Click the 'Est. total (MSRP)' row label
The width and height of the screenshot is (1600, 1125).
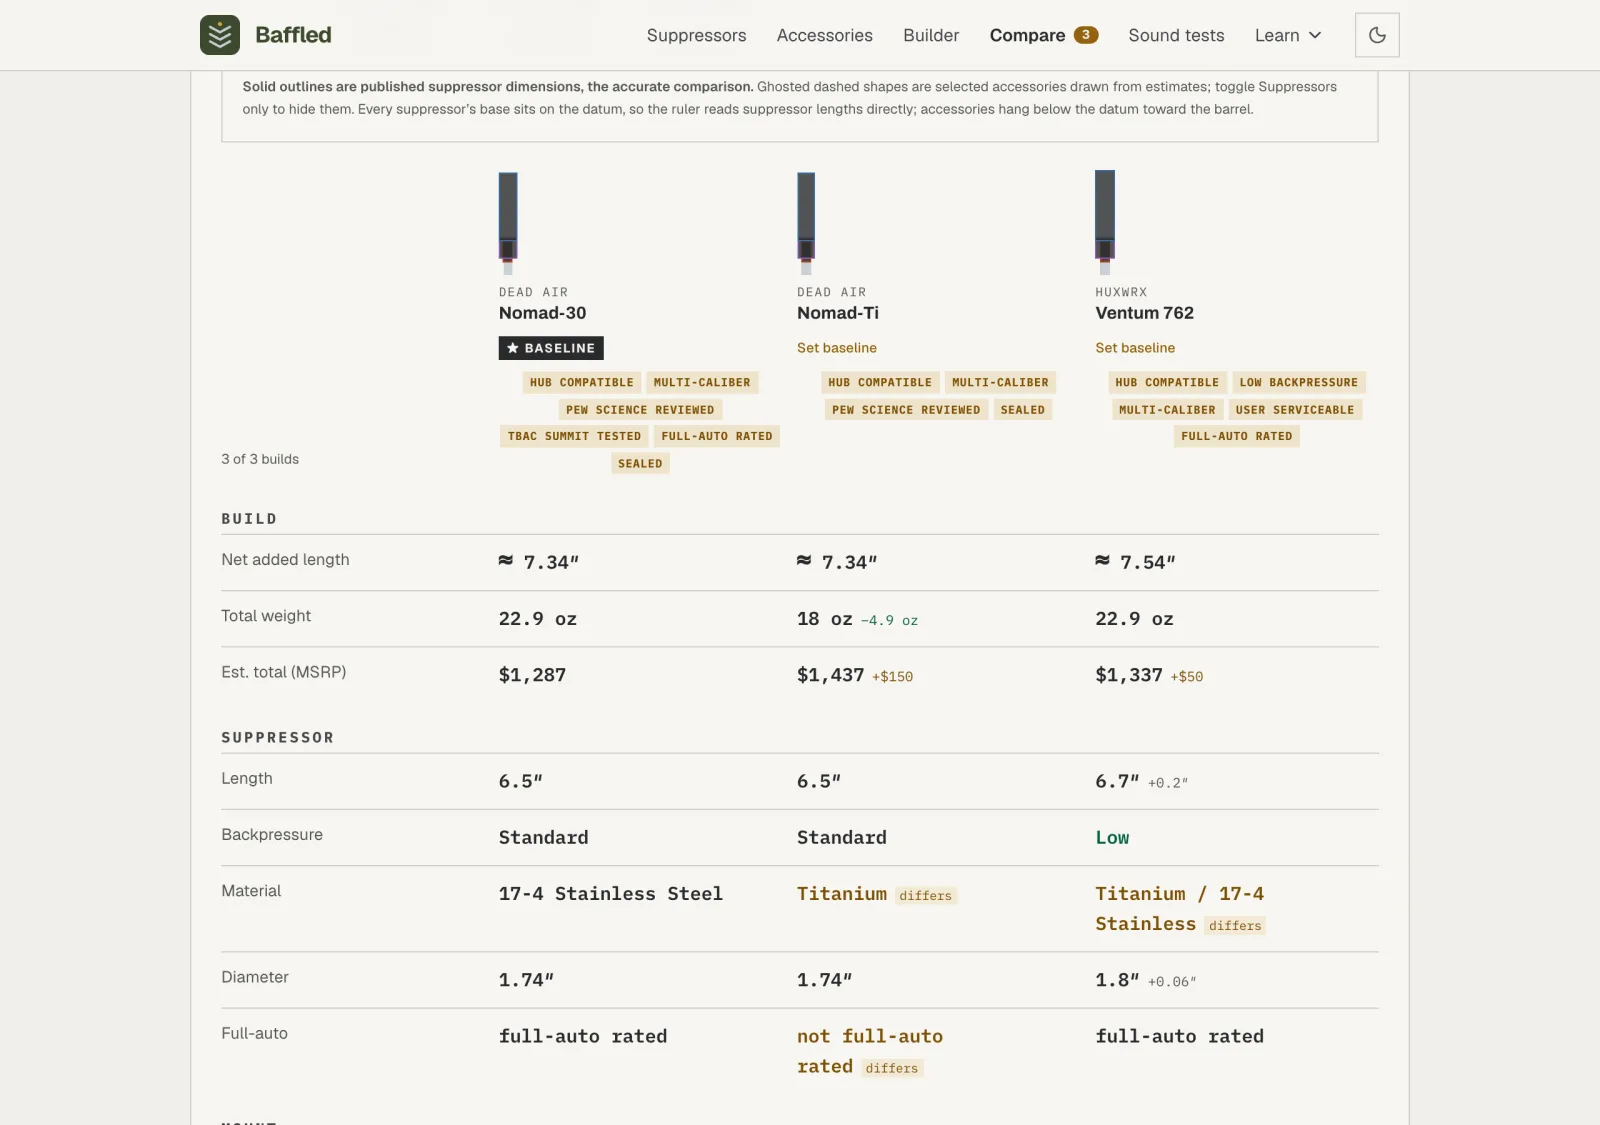pos(283,672)
